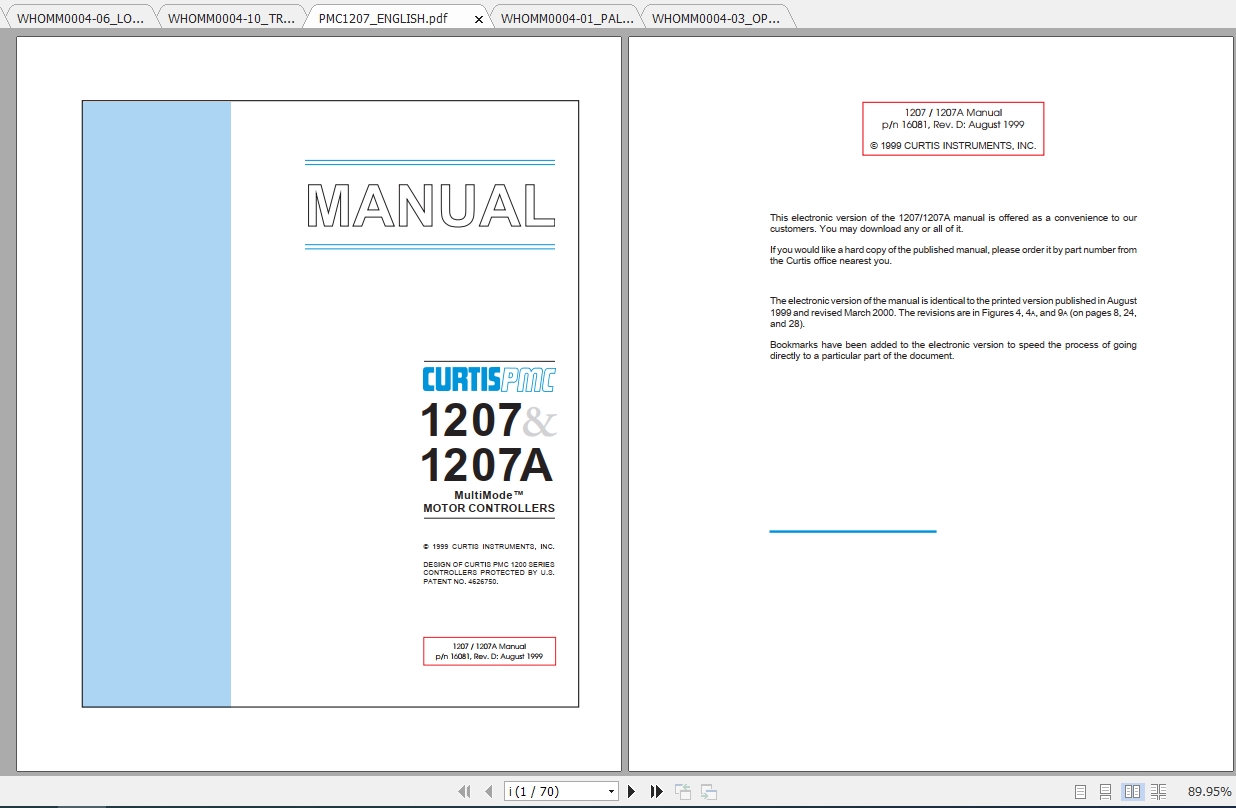Click paragraph about bookmarks being added
Image resolution: width=1236 pixels, height=808 pixels.
(953, 350)
